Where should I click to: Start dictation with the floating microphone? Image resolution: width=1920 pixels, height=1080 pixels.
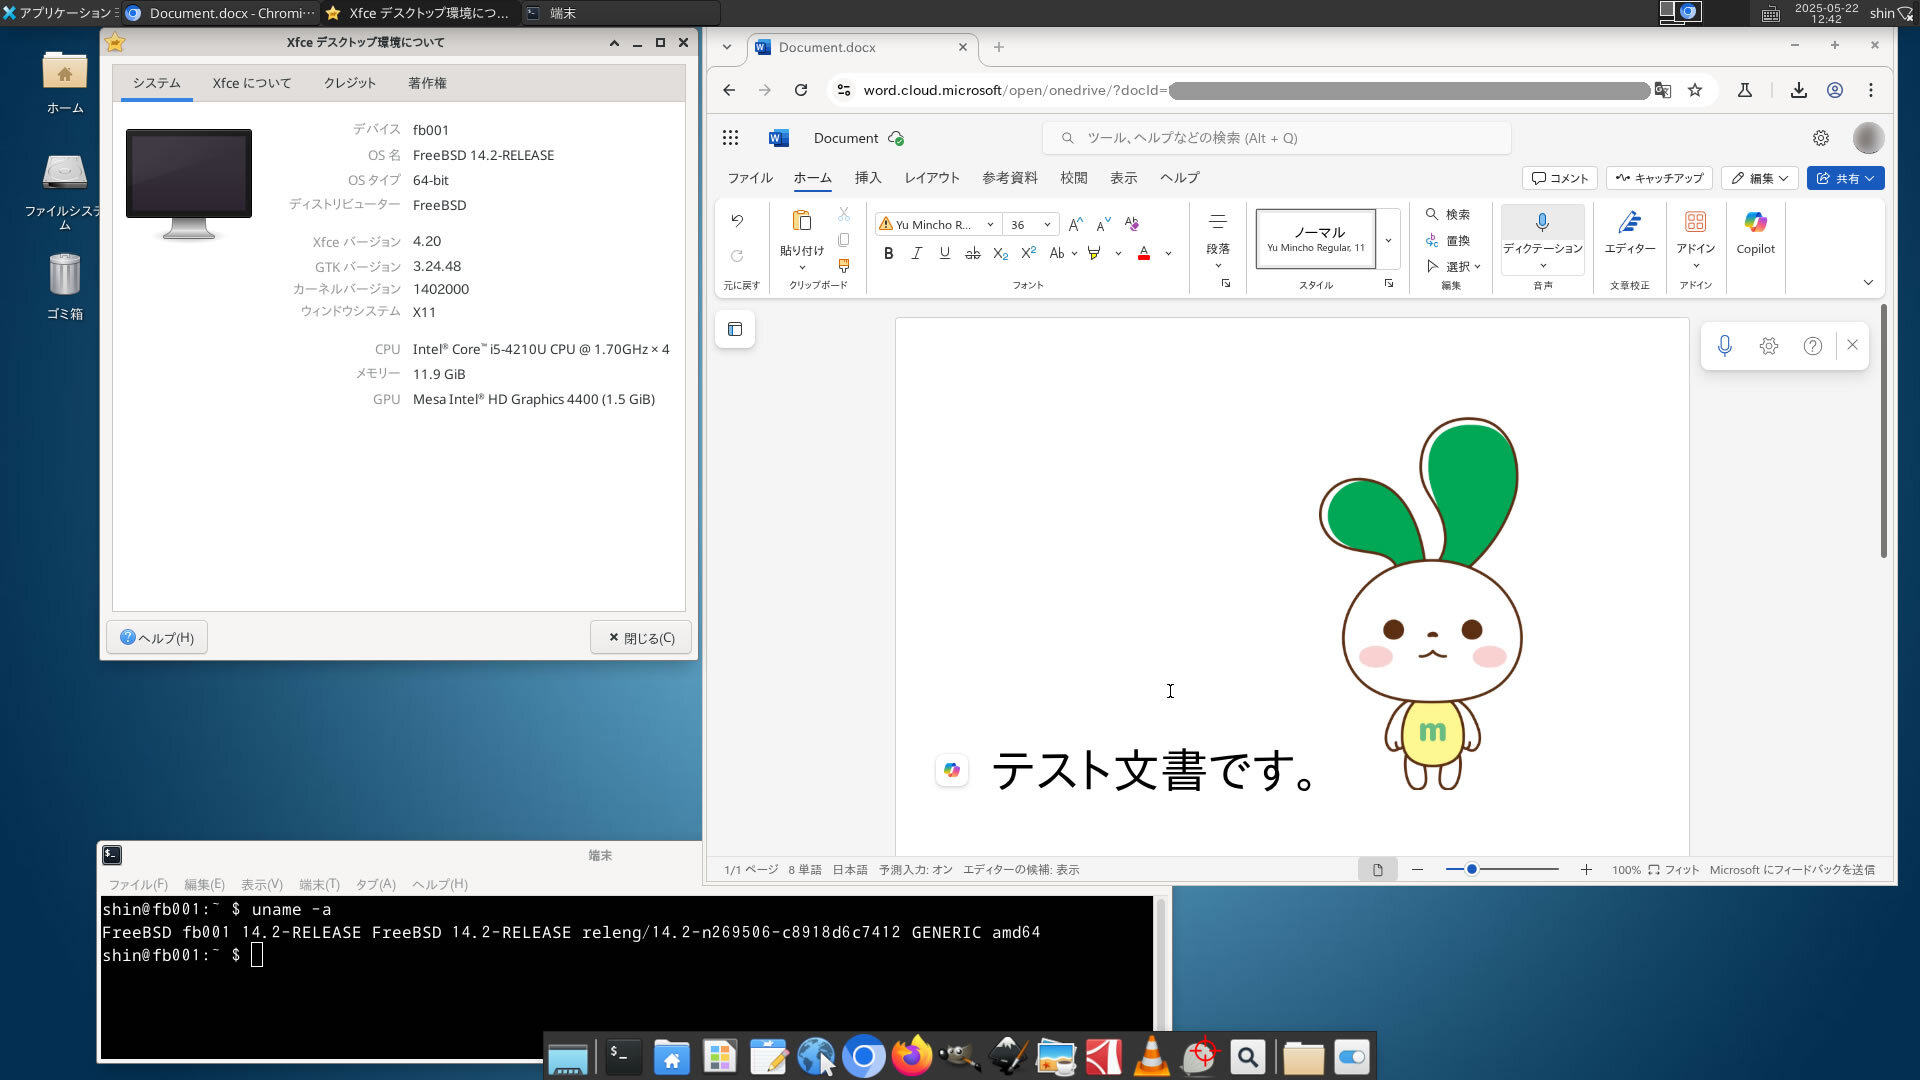pyautogui.click(x=1724, y=346)
